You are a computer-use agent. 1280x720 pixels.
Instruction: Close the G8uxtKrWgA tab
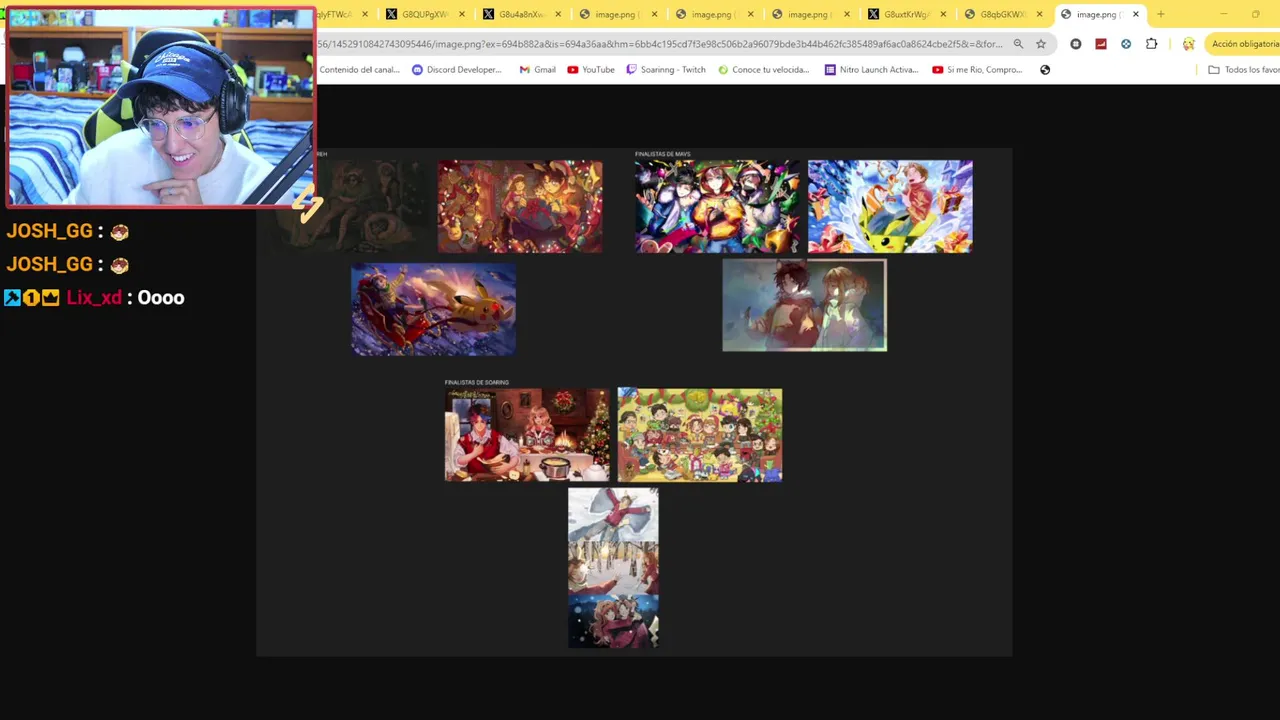(943, 14)
